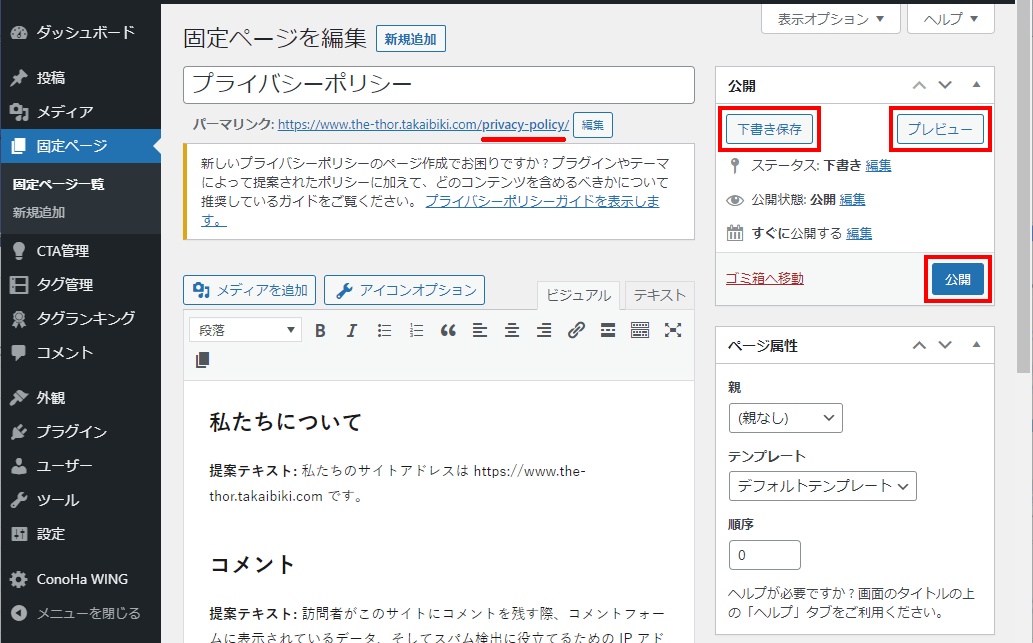1033x643 pixels.
Task: Apply italic formatting in the editor toolbar
Action: click(x=351, y=331)
